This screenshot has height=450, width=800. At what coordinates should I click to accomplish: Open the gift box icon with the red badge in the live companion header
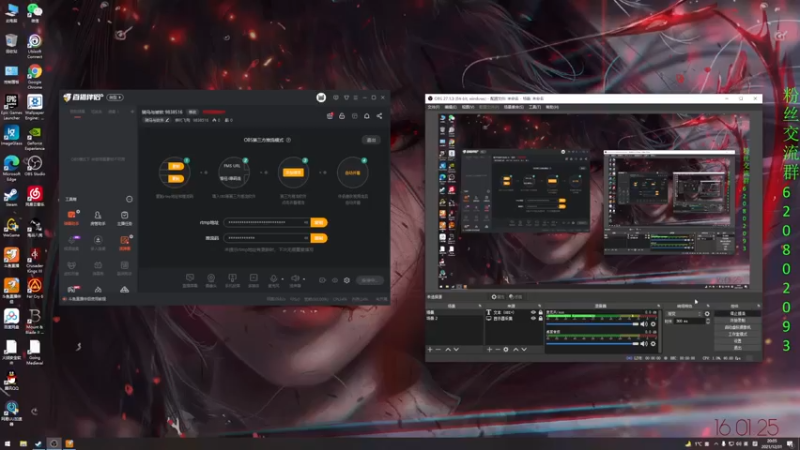point(330,116)
